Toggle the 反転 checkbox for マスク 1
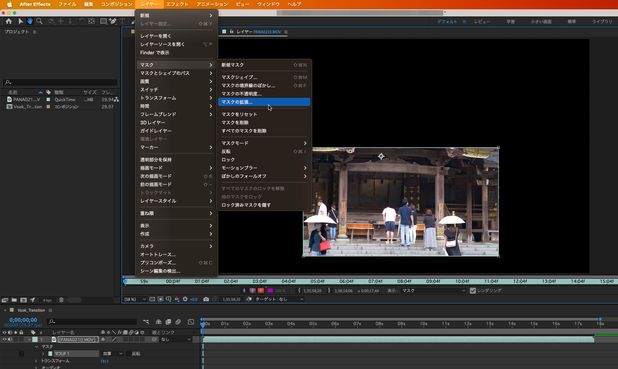The height and width of the screenshot is (369, 618). pos(129,354)
